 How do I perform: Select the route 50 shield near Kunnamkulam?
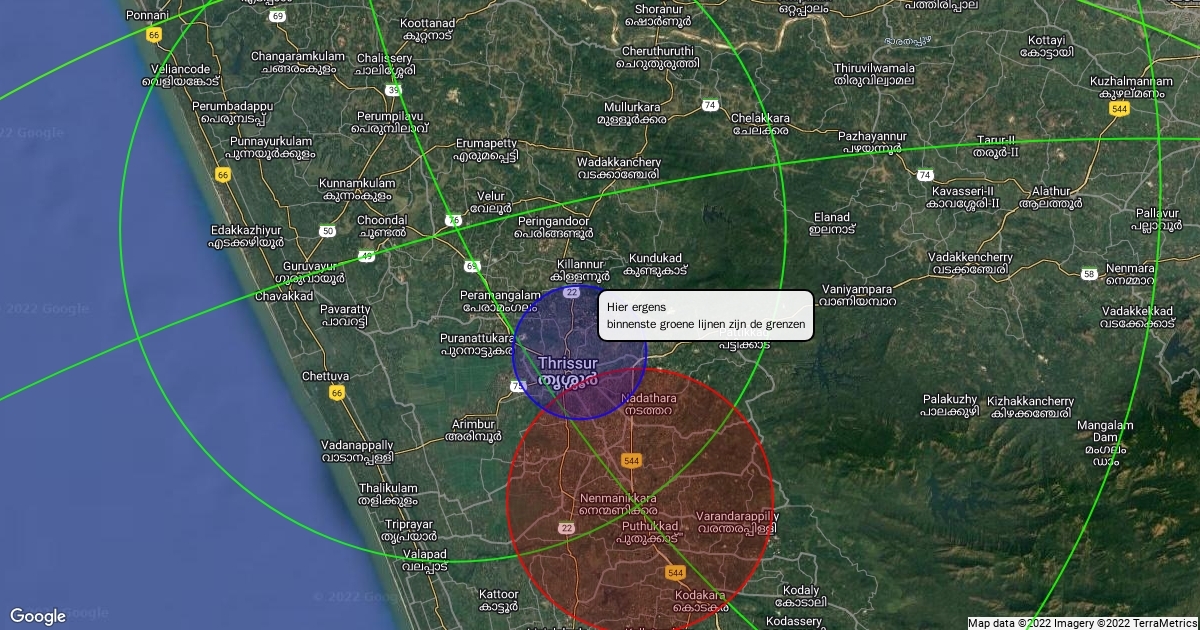tap(328, 231)
